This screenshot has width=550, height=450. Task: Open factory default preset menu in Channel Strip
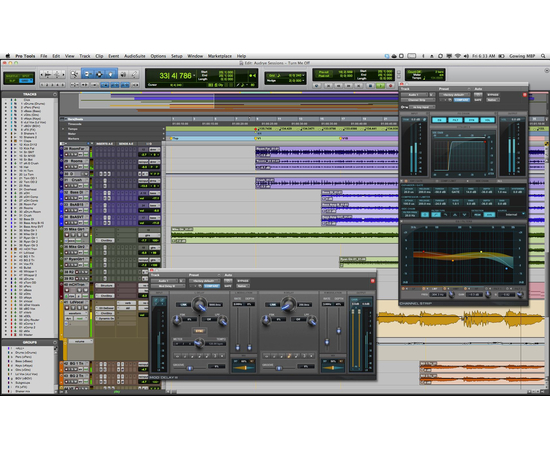454,94
